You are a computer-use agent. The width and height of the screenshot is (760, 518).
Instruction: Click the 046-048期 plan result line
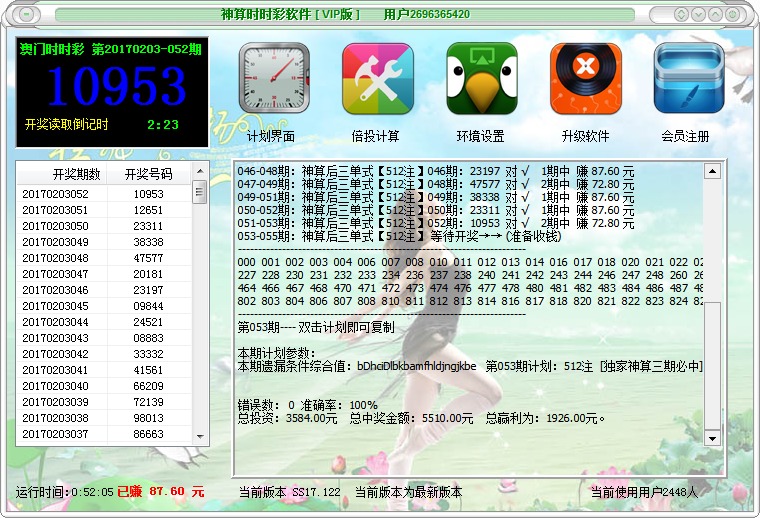(x=436, y=171)
